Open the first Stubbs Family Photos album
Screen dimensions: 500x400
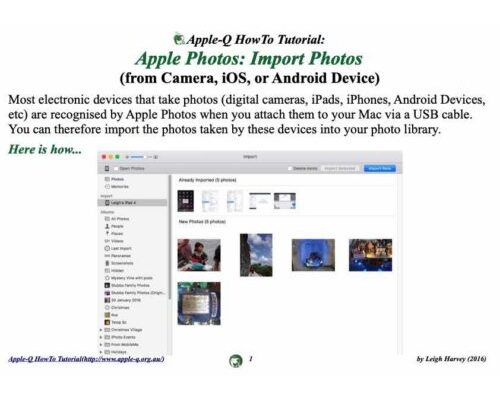(x=130, y=285)
